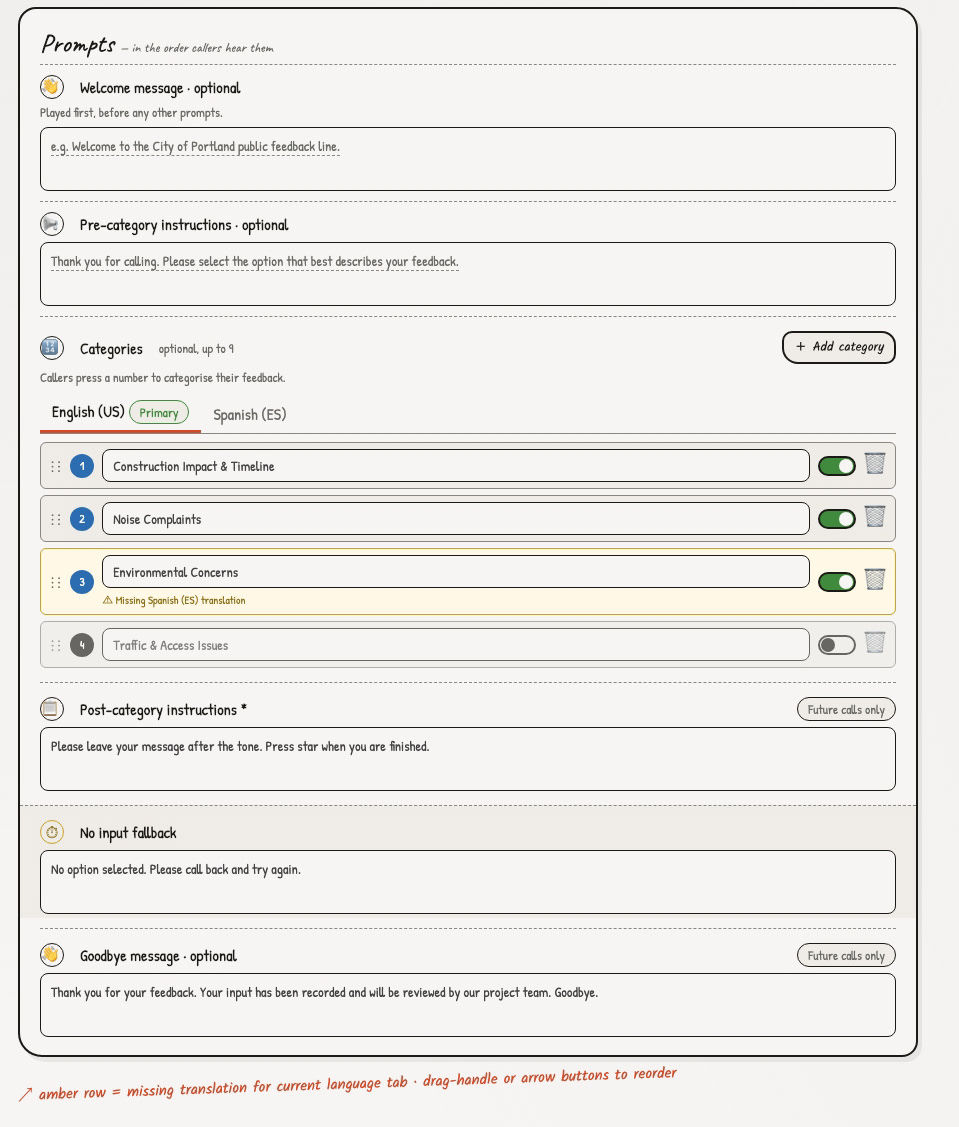959x1127 pixels.
Task: Click the Add category button
Action: coord(838,347)
